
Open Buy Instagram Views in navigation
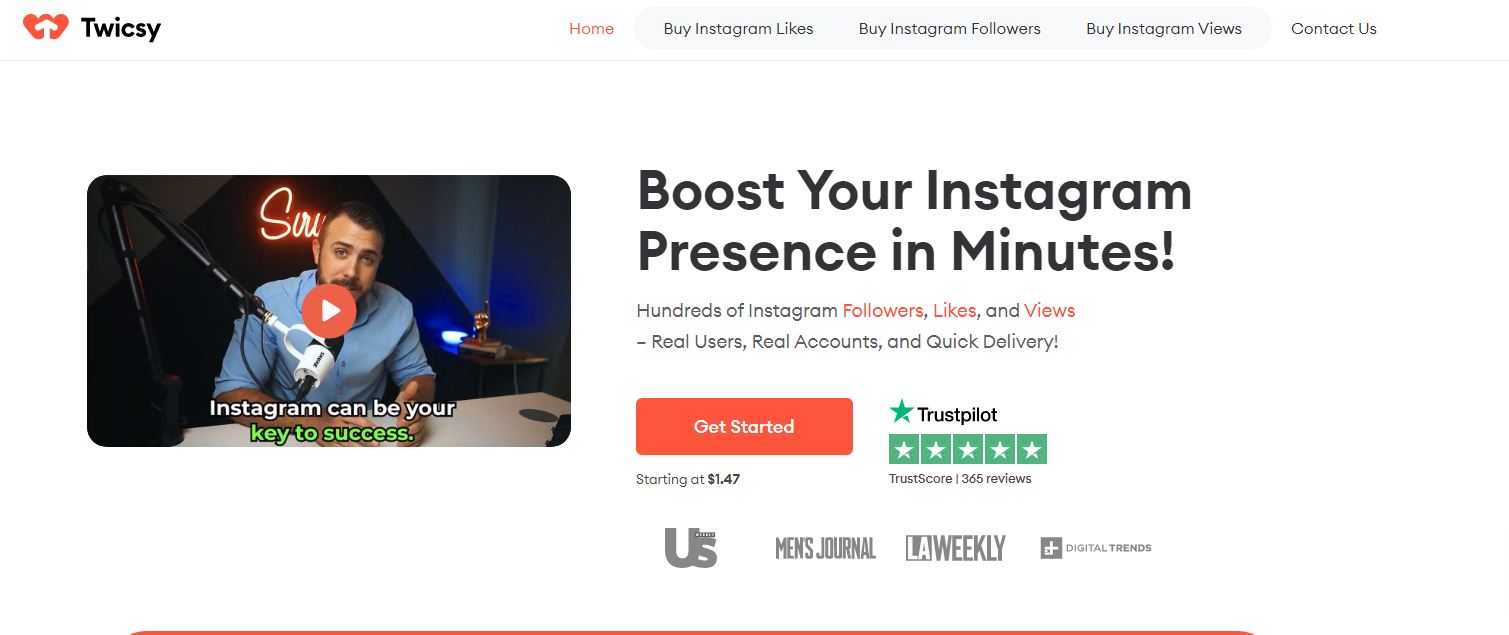(1164, 29)
